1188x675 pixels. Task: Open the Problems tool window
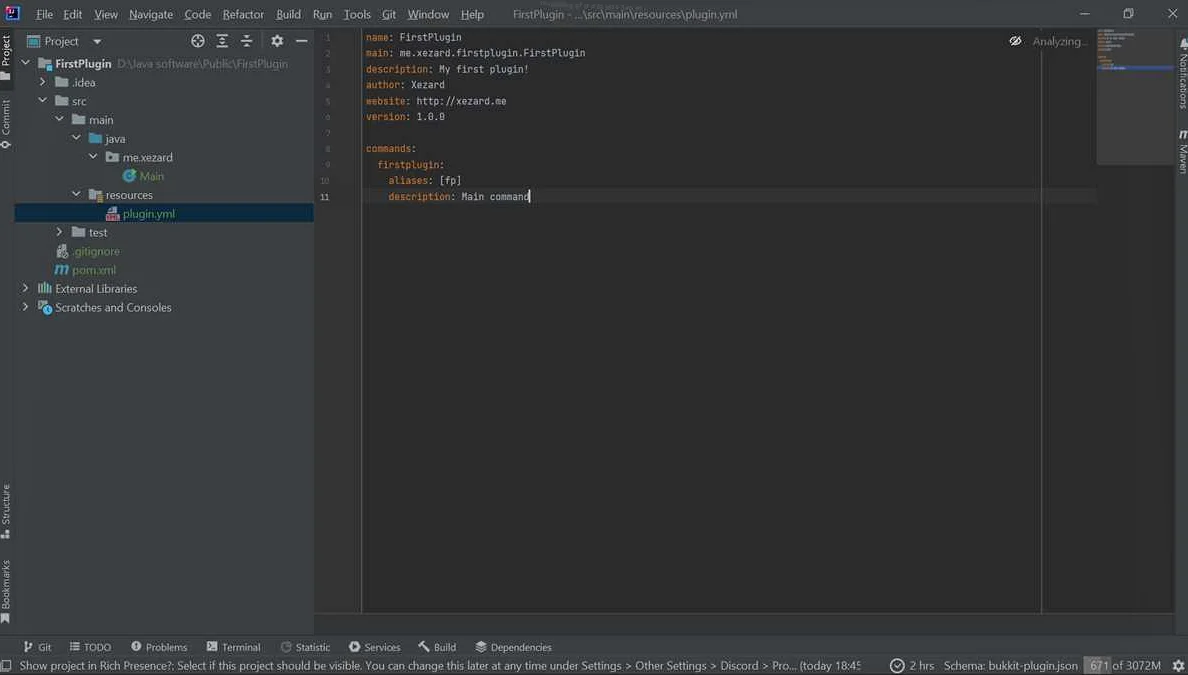159,647
